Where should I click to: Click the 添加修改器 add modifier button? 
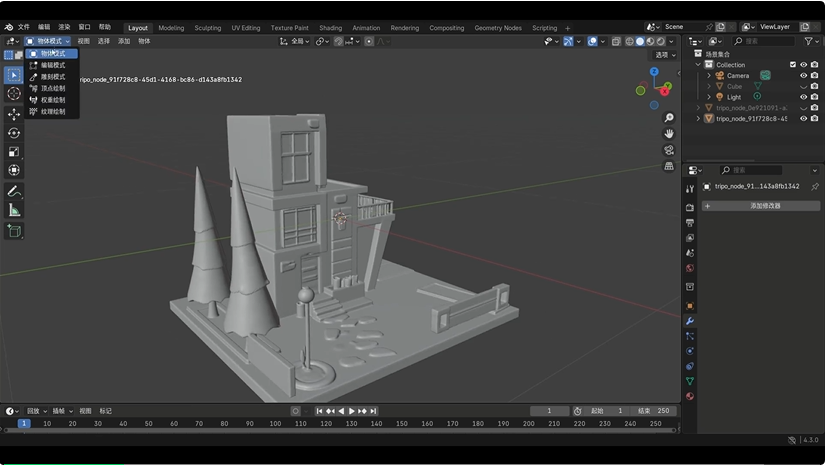[761, 206]
